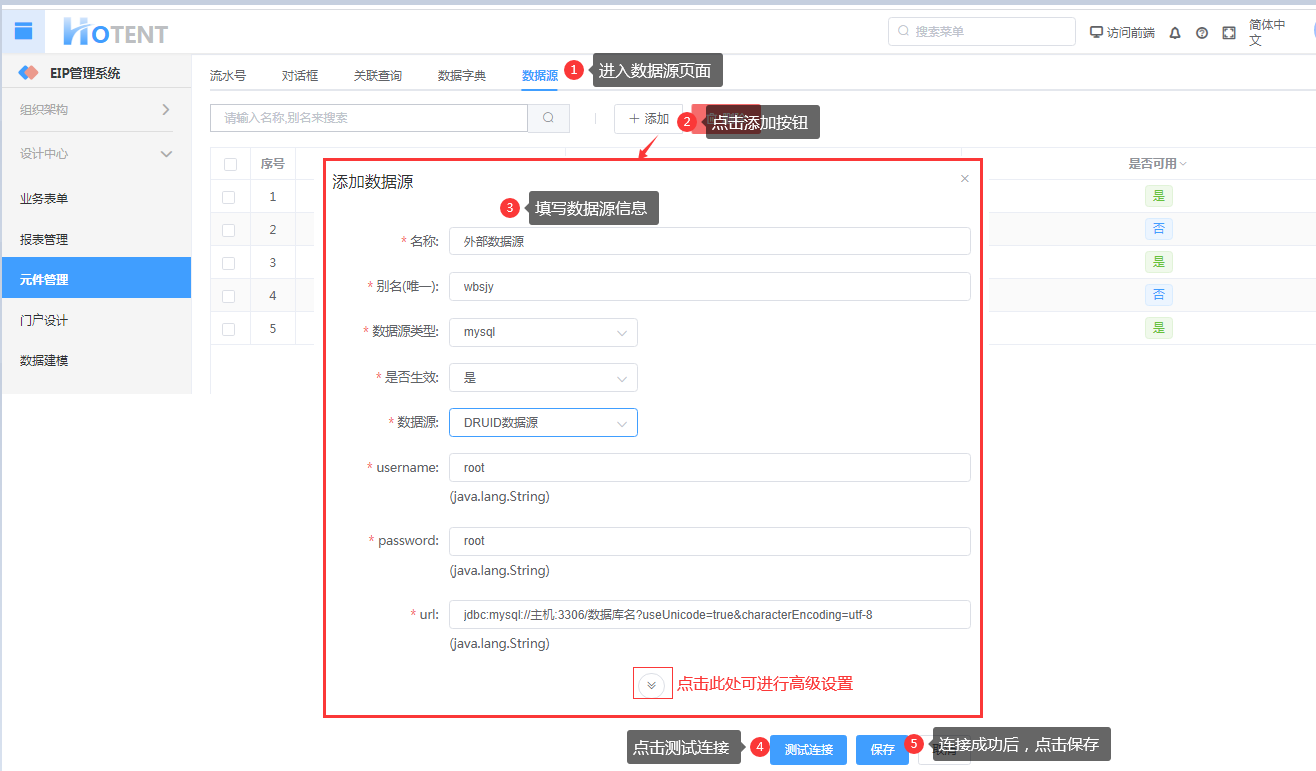This screenshot has width=1316, height=771.
Task: Open 门户设计 in the sidebar
Action: pyautogui.click(x=96, y=320)
